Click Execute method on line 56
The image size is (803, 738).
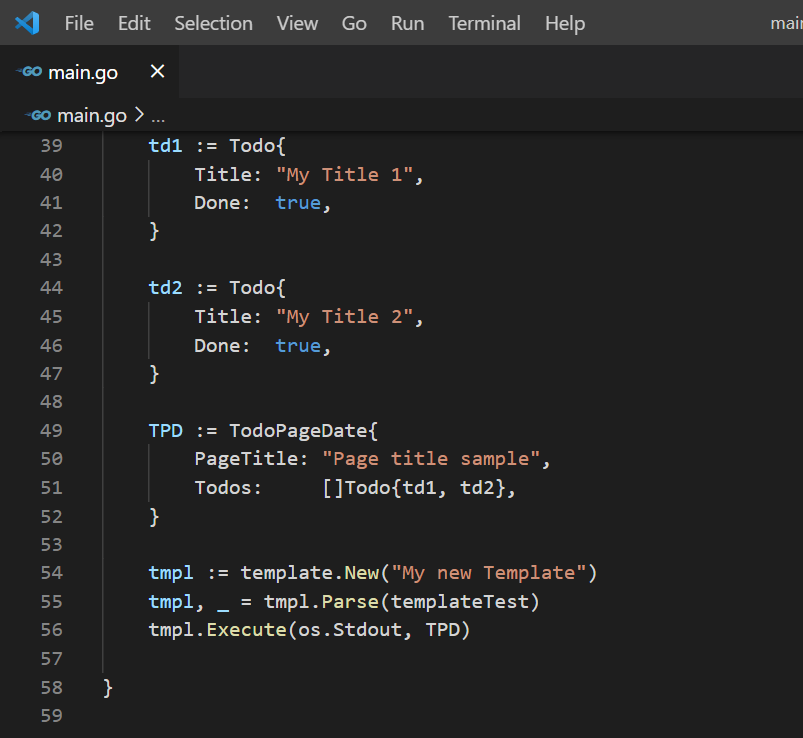pyautogui.click(x=246, y=630)
